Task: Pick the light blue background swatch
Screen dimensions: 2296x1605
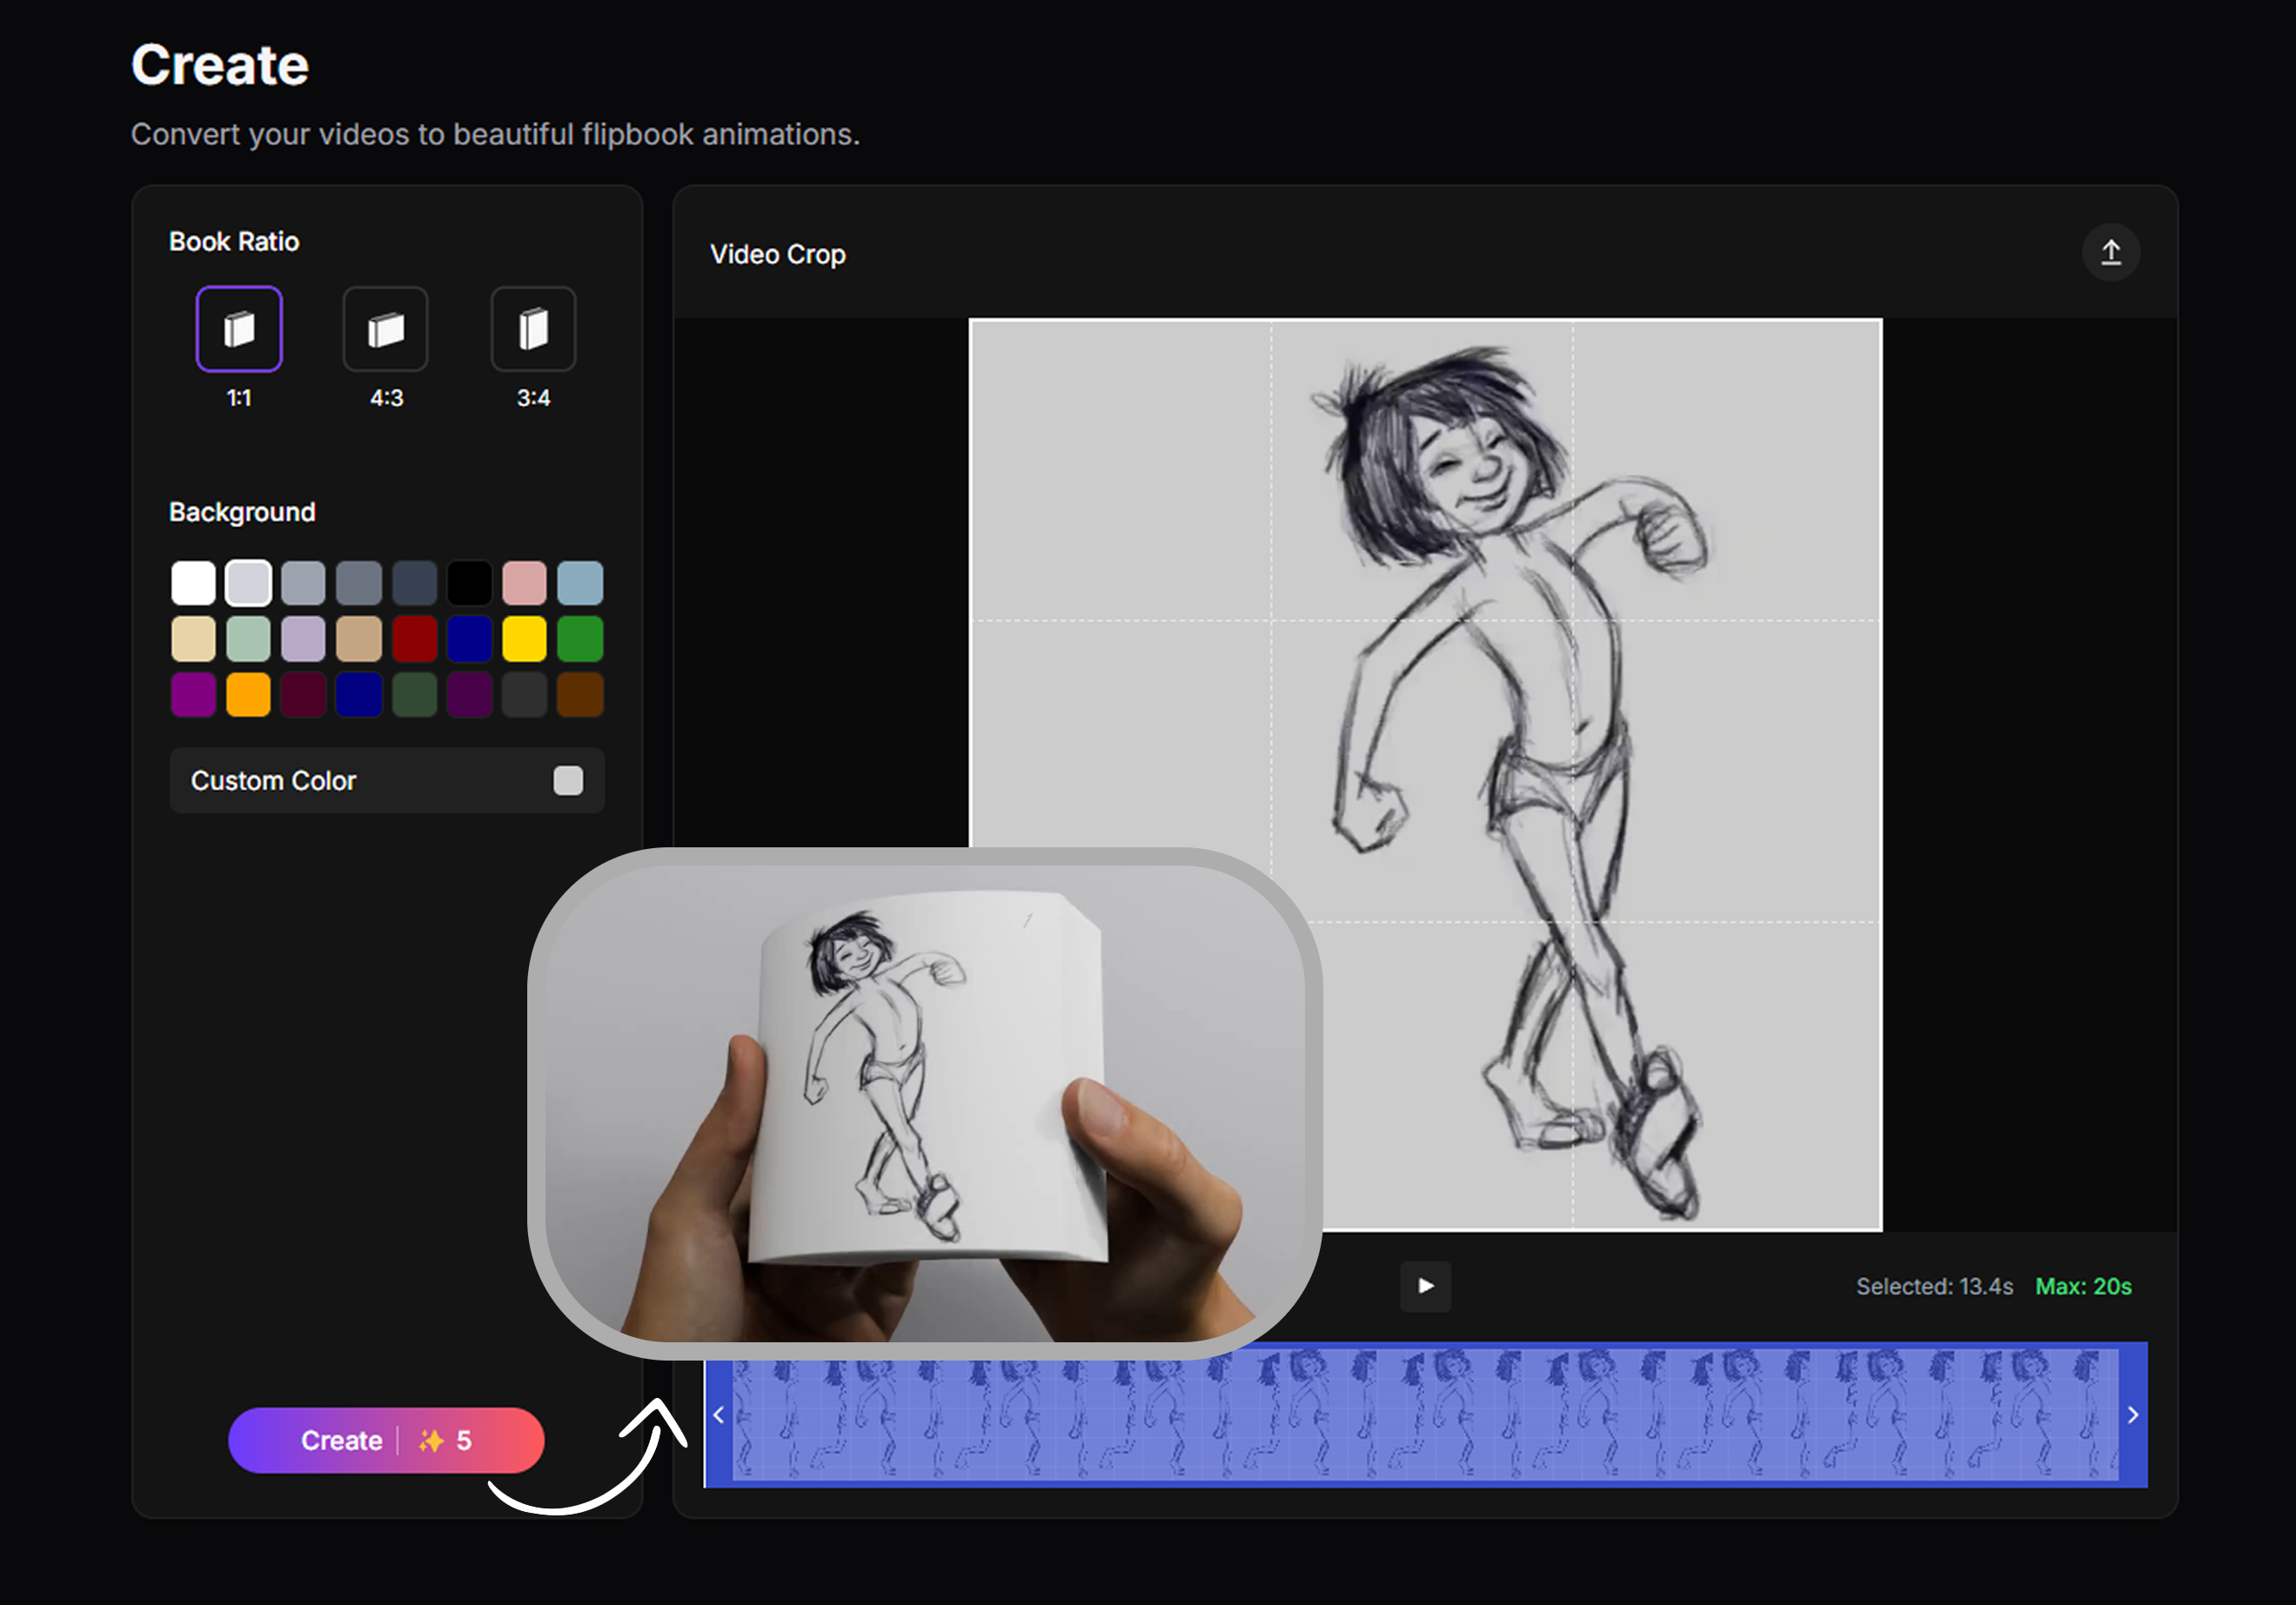Action: click(580, 583)
